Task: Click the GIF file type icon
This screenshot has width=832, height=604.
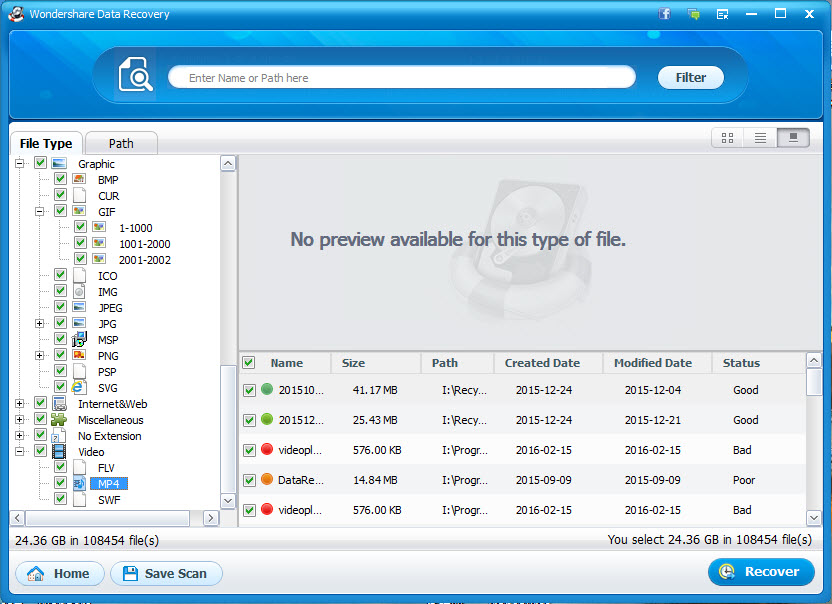Action: point(79,211)
